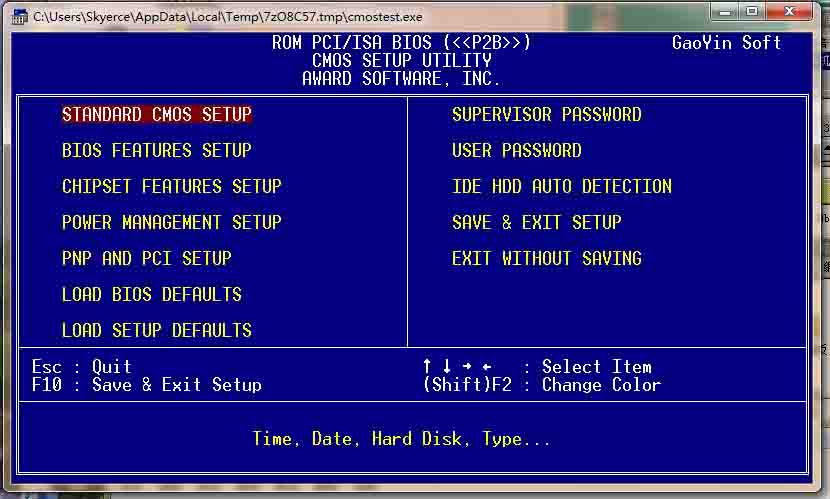
Task: Run IDE HDD AUTO DETECTION
Action: coord(562,186)
